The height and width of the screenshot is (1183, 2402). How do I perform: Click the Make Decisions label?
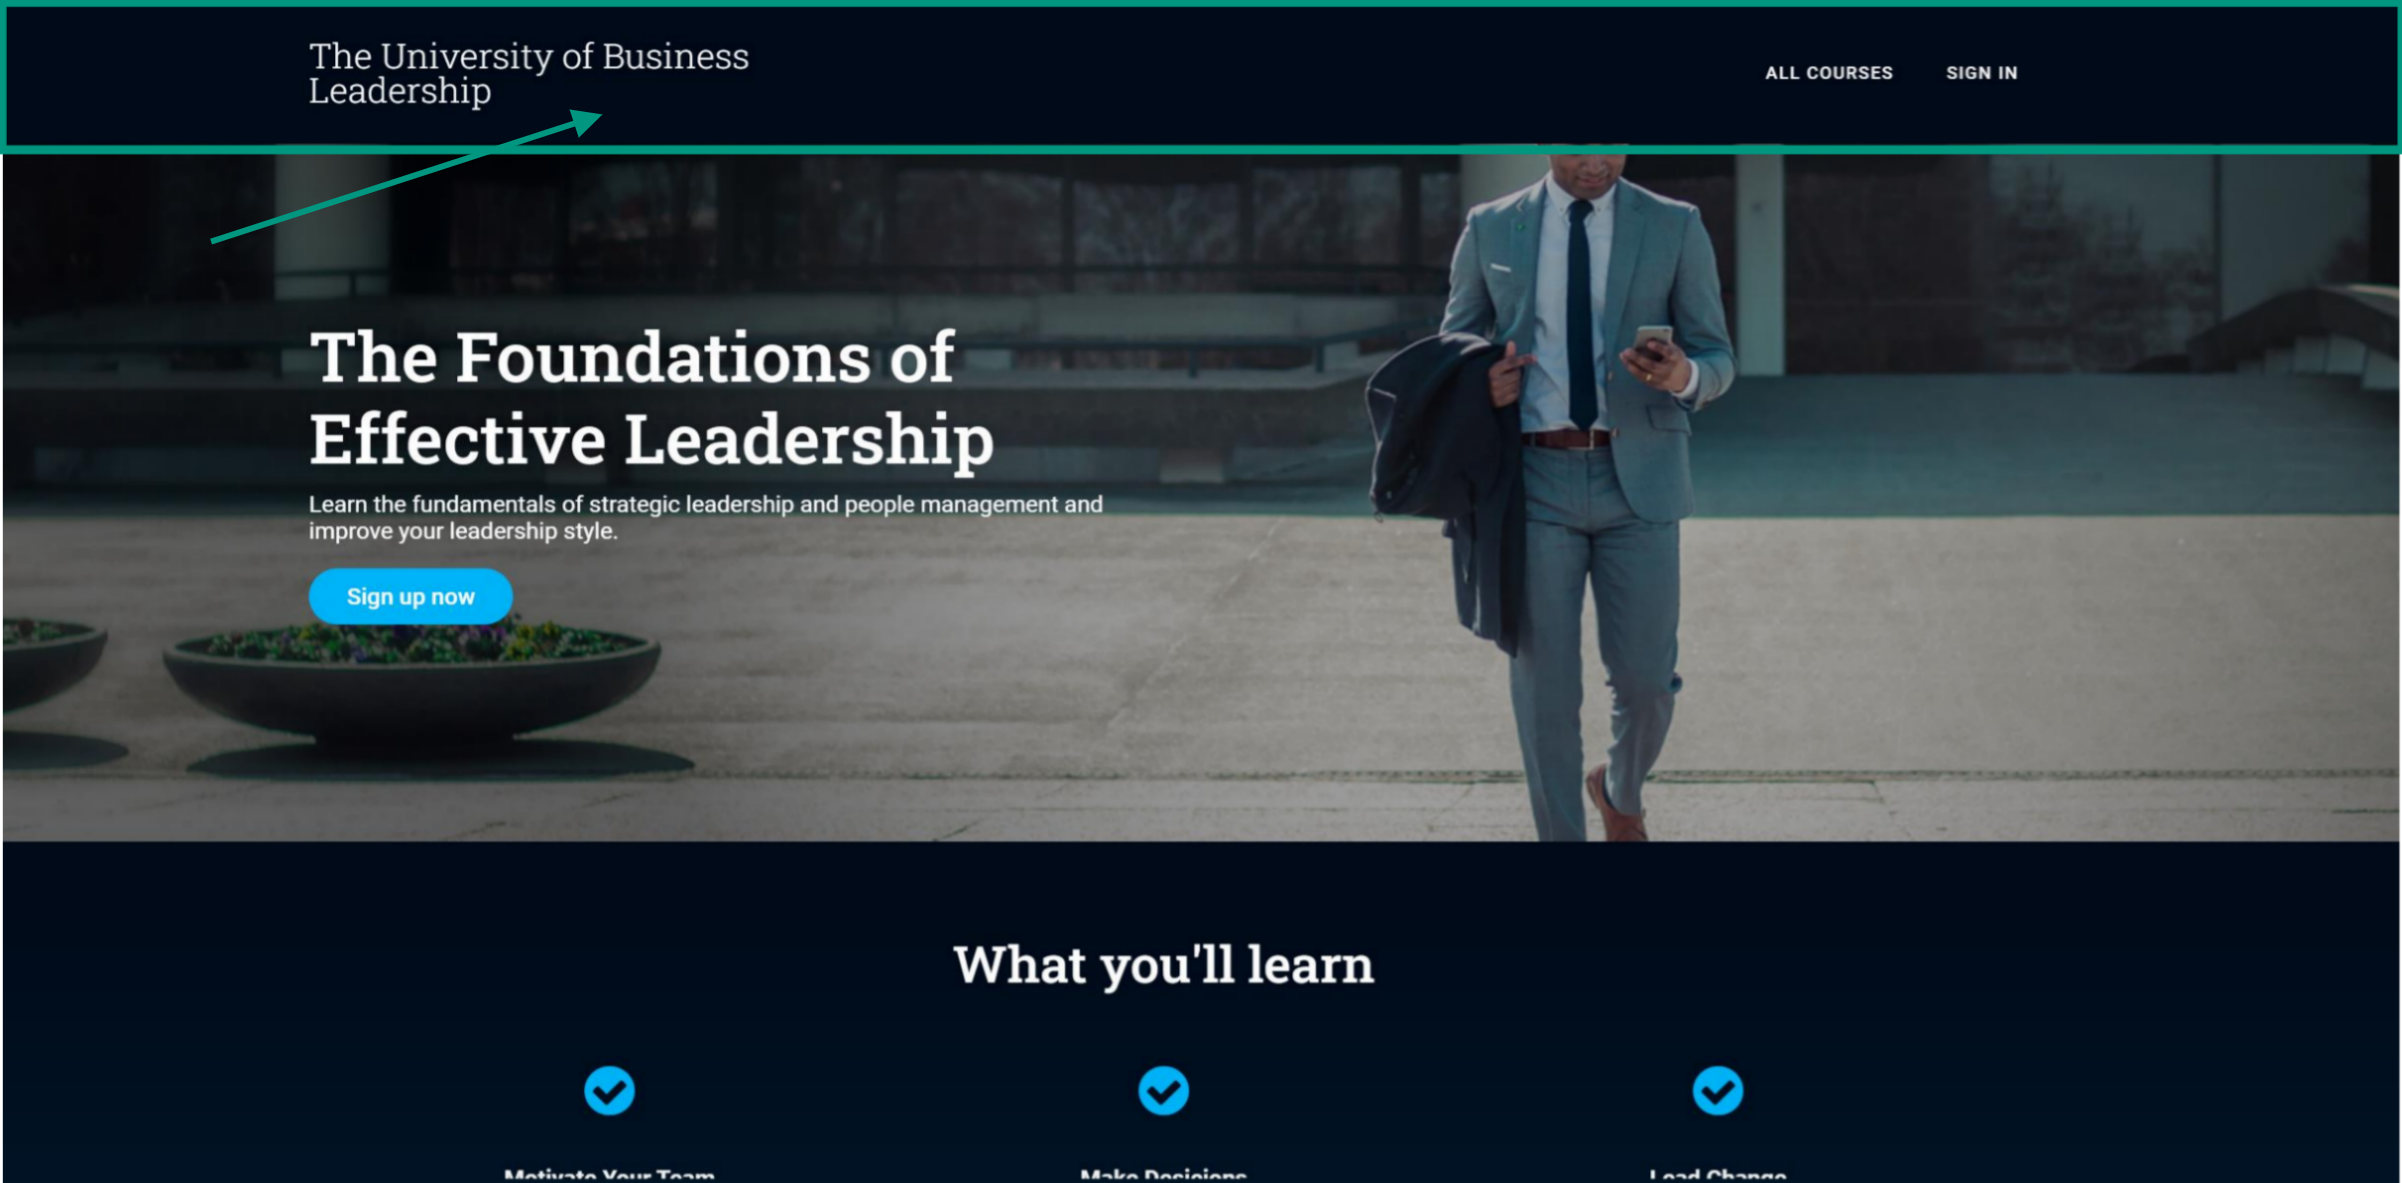[1163, 1175]
